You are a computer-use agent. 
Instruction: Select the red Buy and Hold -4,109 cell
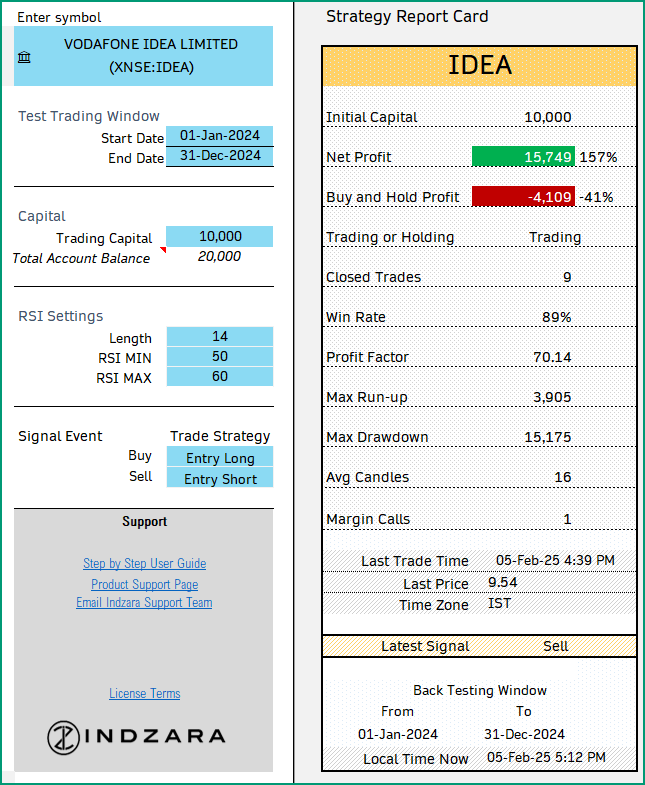tap(523, 197)
